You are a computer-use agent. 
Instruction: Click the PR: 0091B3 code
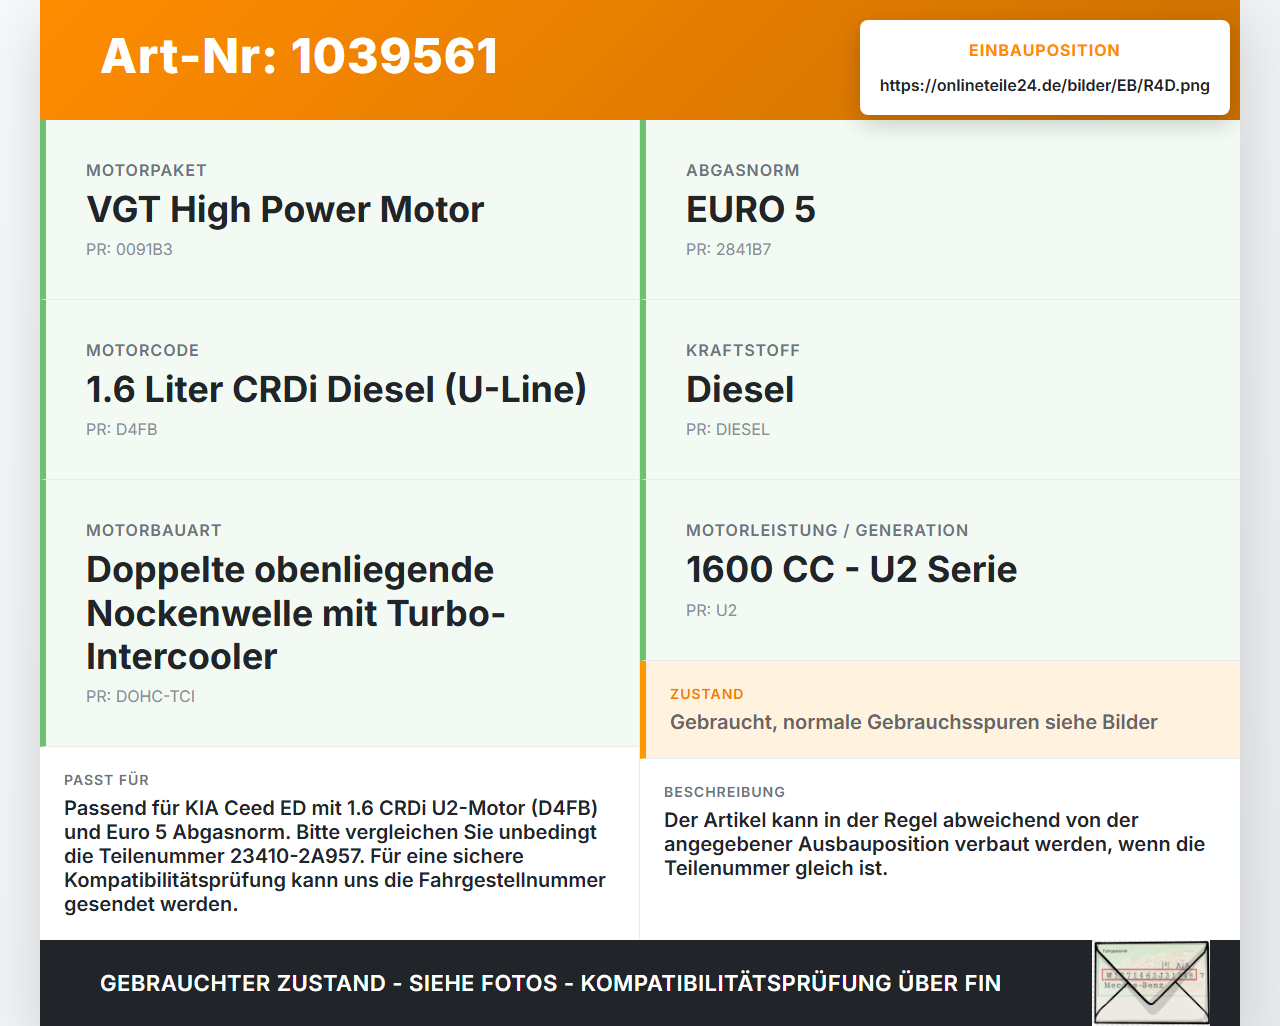pyautogui.click(x=129, y=249)
